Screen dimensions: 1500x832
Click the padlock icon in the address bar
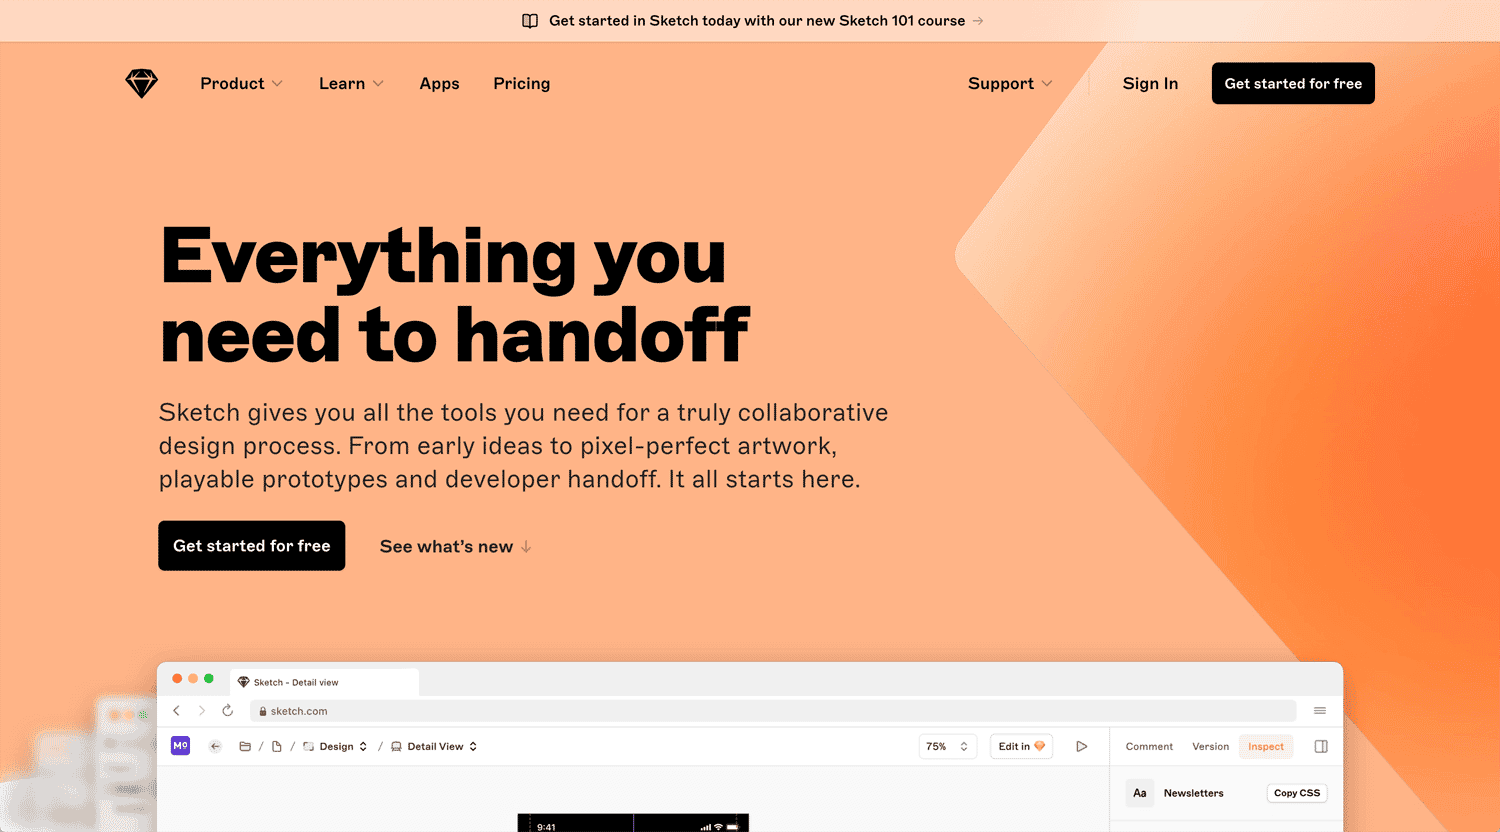point(263,711)
